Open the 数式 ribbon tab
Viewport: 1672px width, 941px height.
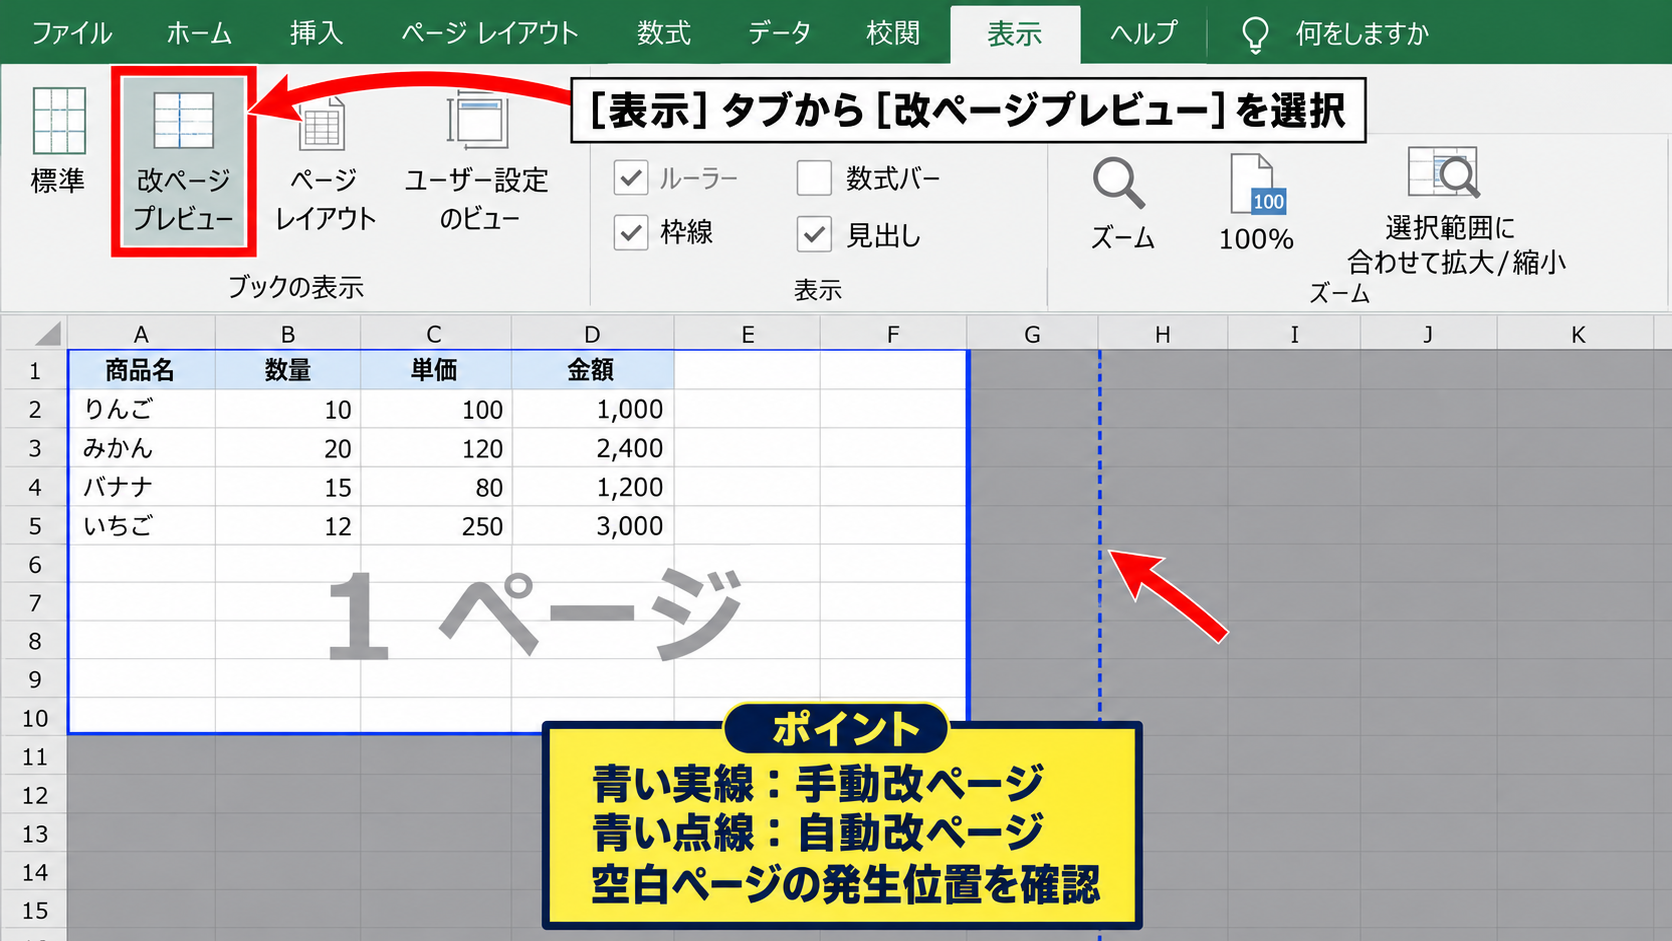coord(663,34)
